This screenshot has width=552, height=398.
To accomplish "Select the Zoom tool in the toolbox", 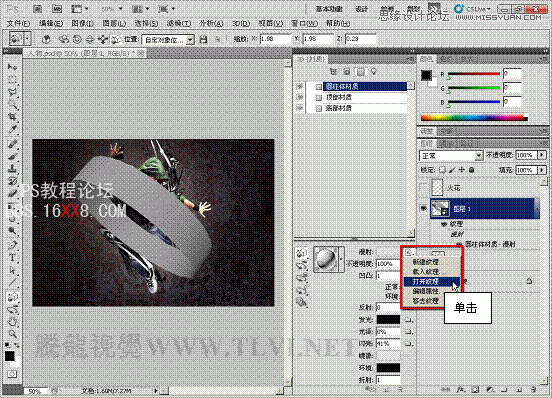I will pyautogui.click(x=12, y=334).
